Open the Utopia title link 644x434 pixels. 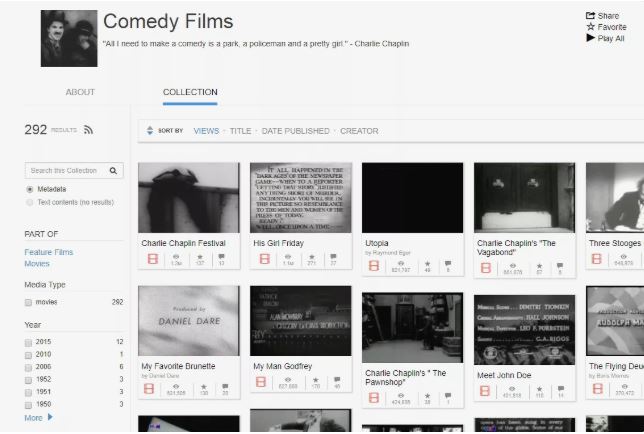377,243
